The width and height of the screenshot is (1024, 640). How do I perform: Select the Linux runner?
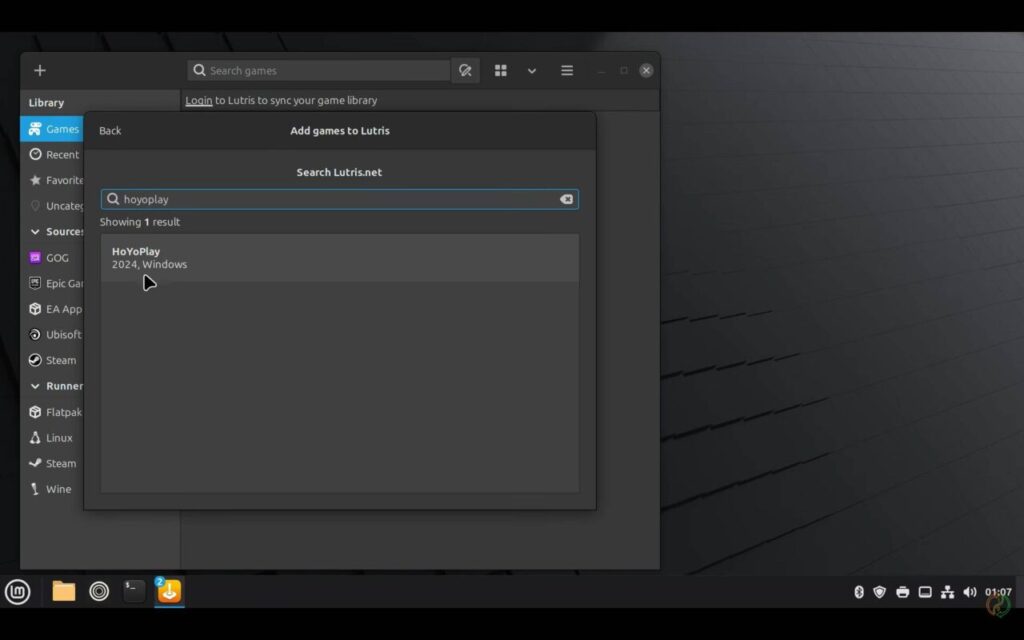52,438
